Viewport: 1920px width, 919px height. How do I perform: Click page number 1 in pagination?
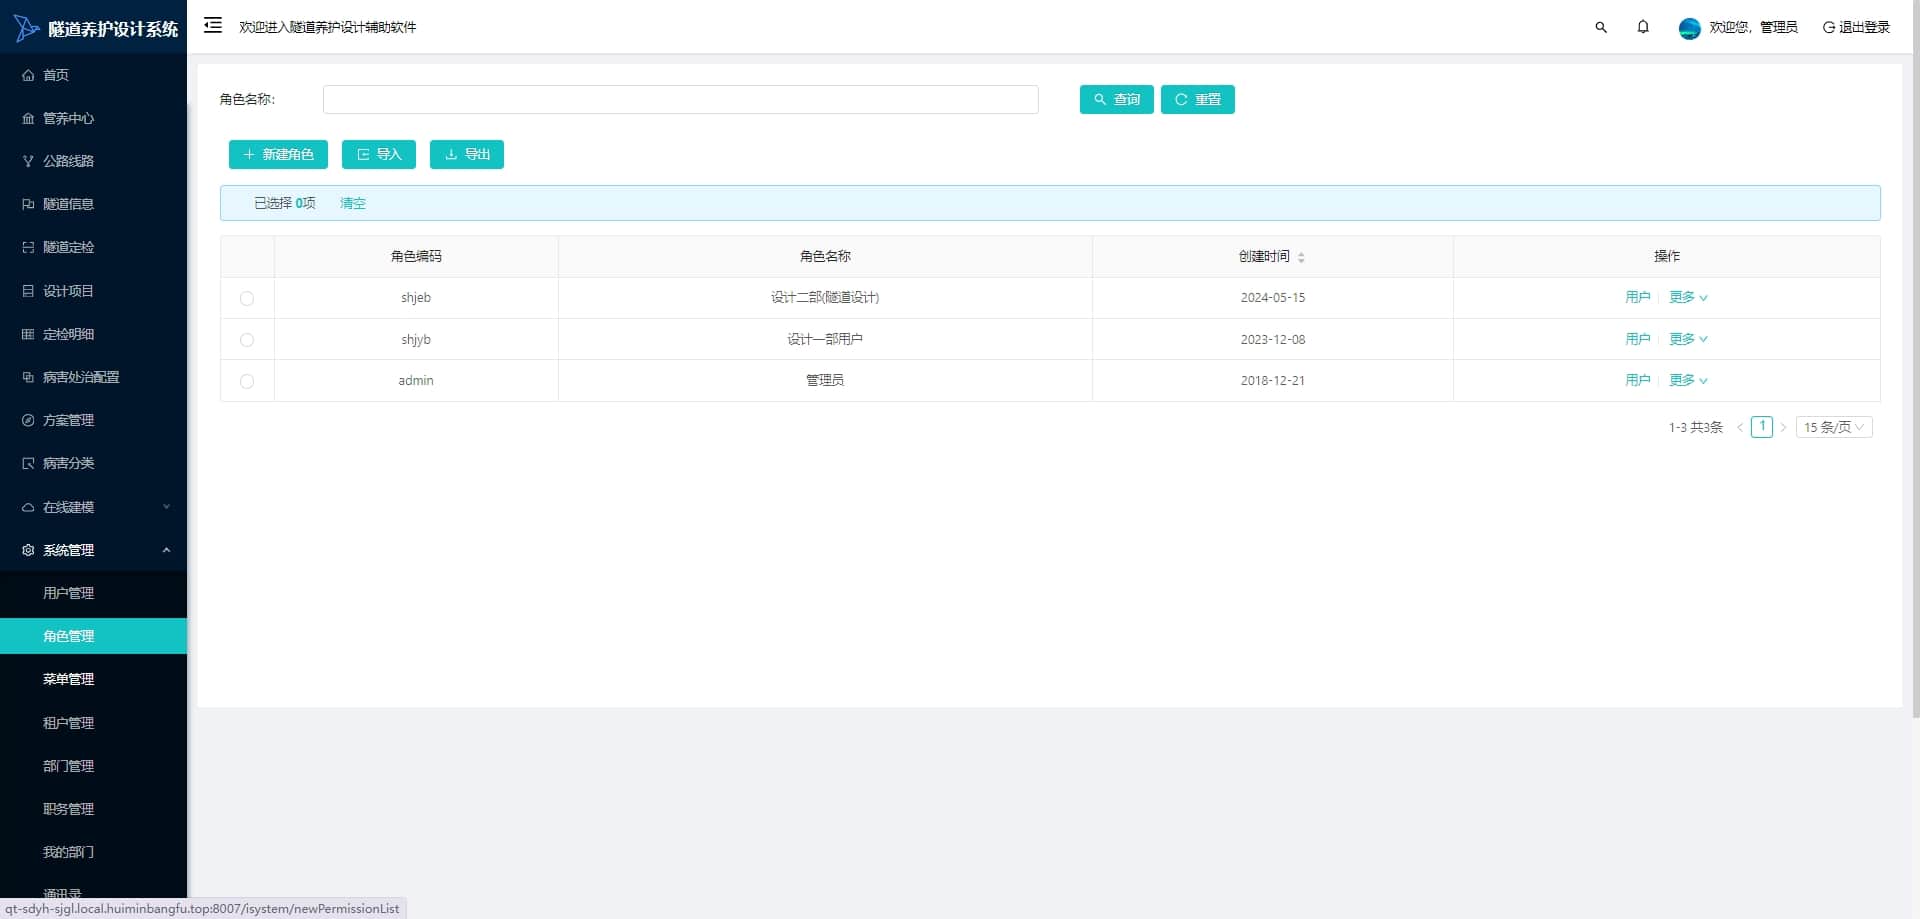point(1762,427)
